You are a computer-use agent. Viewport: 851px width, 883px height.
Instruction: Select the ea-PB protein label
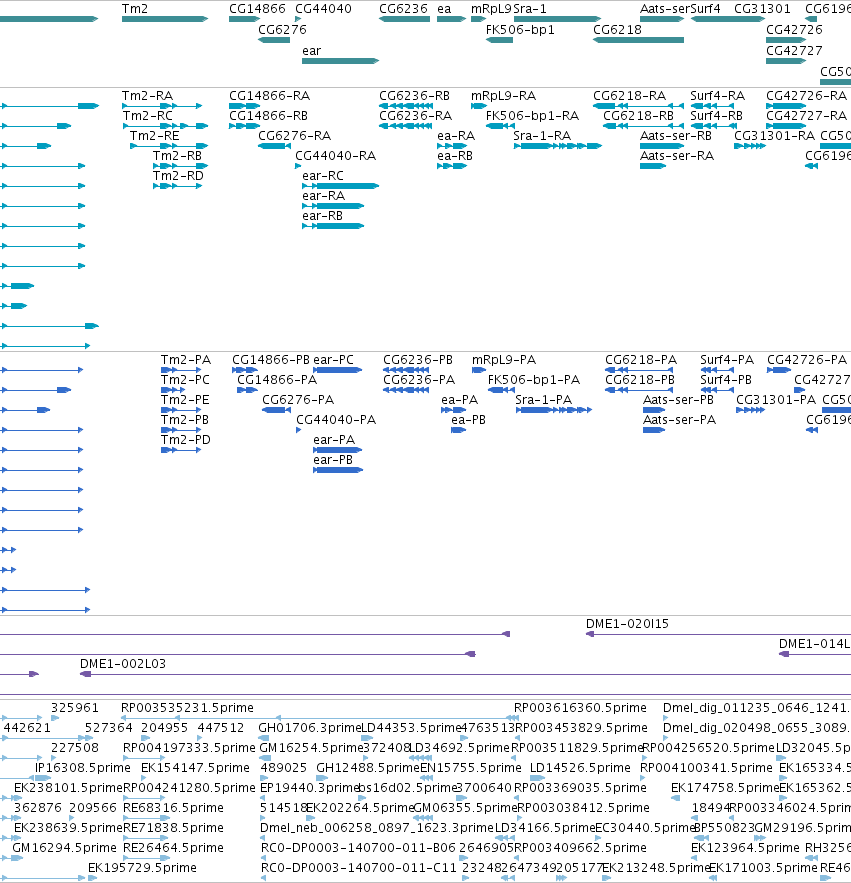point(469,420)
